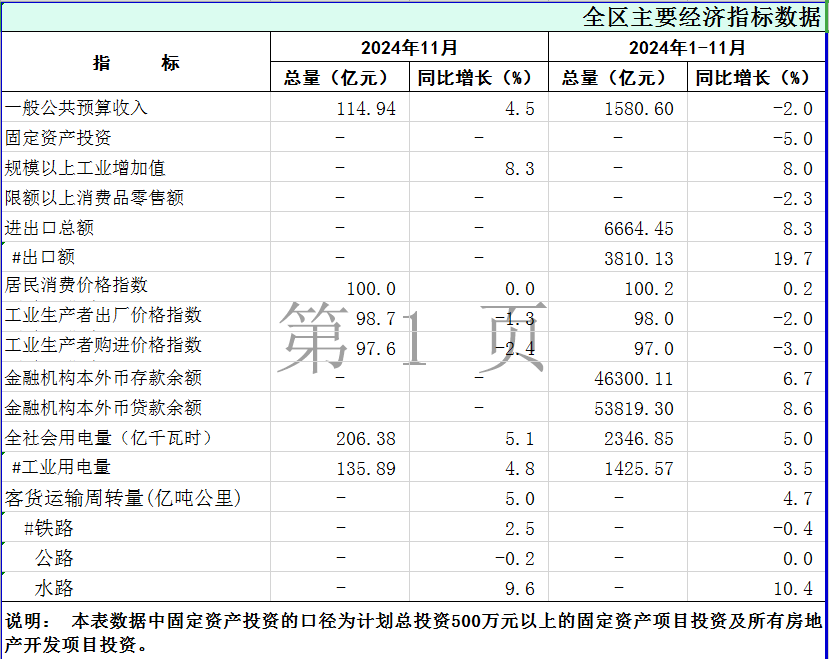Select the 2024年1-11月 merged header cell
829x659 pixels.
pos(687,47)
